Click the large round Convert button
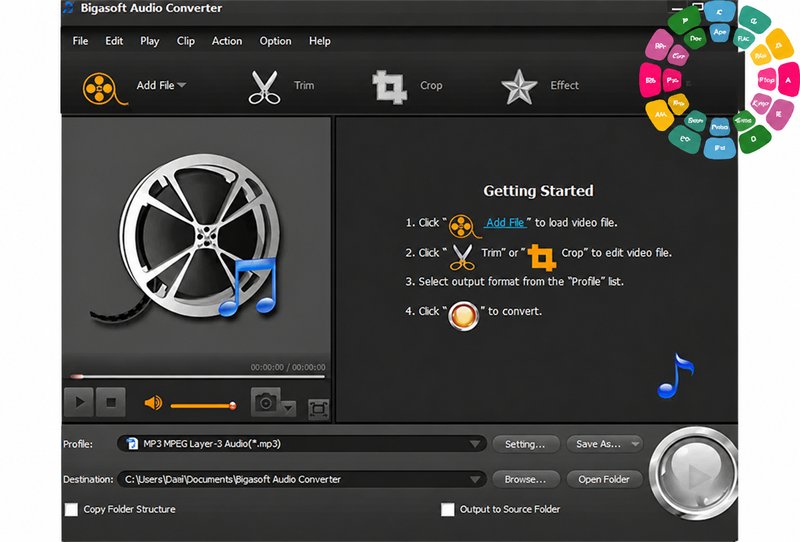The width and height of the screenshot is (800, 542). click(x=694, y=474)
